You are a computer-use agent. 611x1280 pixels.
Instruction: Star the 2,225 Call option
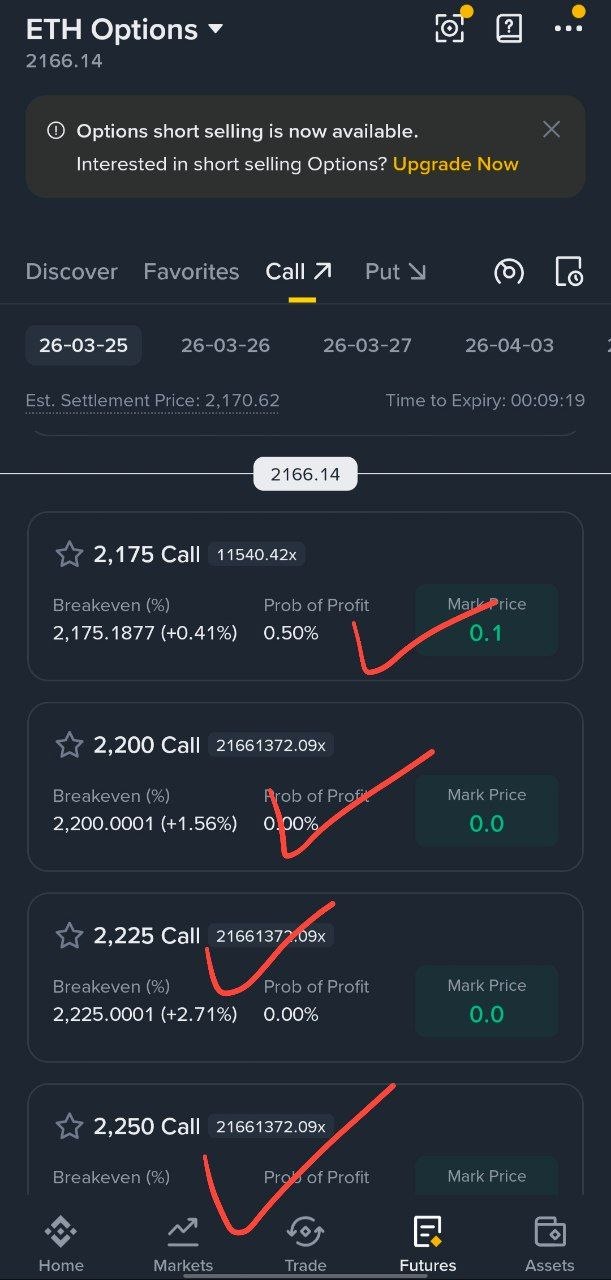pyautogui.click(x=69, y=936)
